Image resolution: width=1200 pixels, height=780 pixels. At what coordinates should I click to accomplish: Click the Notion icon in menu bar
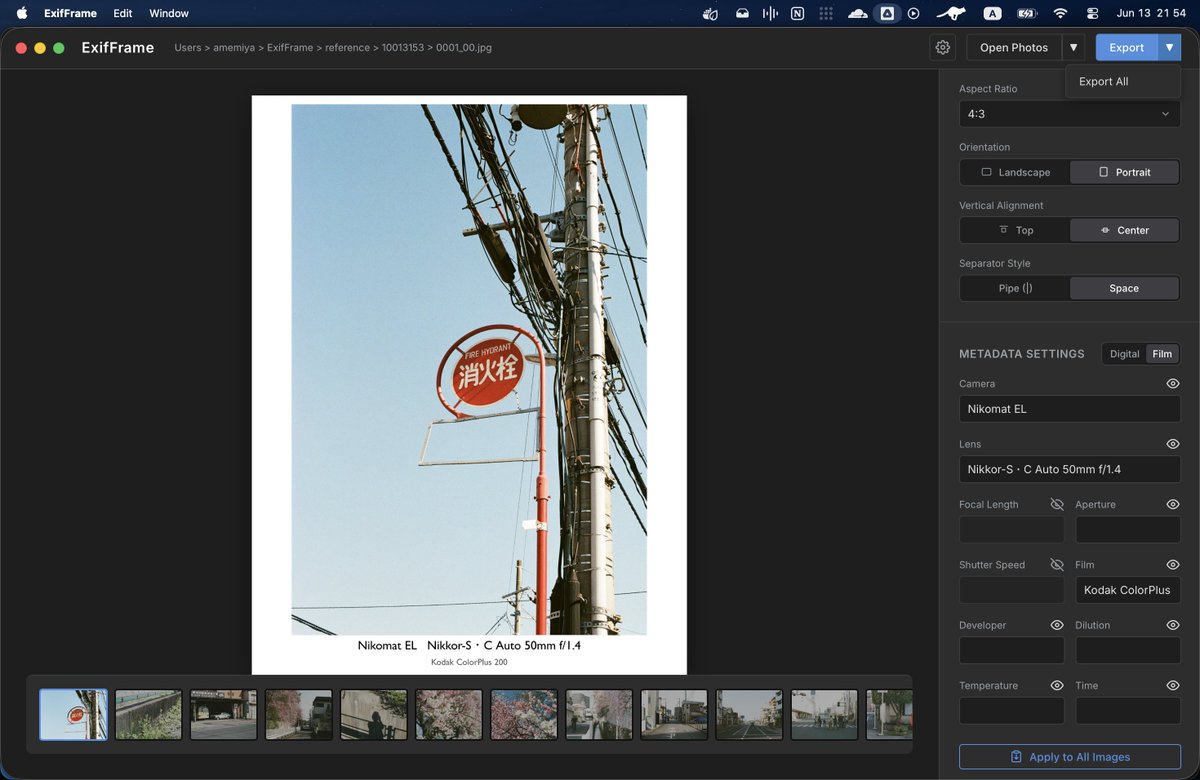tap(797, 13)
